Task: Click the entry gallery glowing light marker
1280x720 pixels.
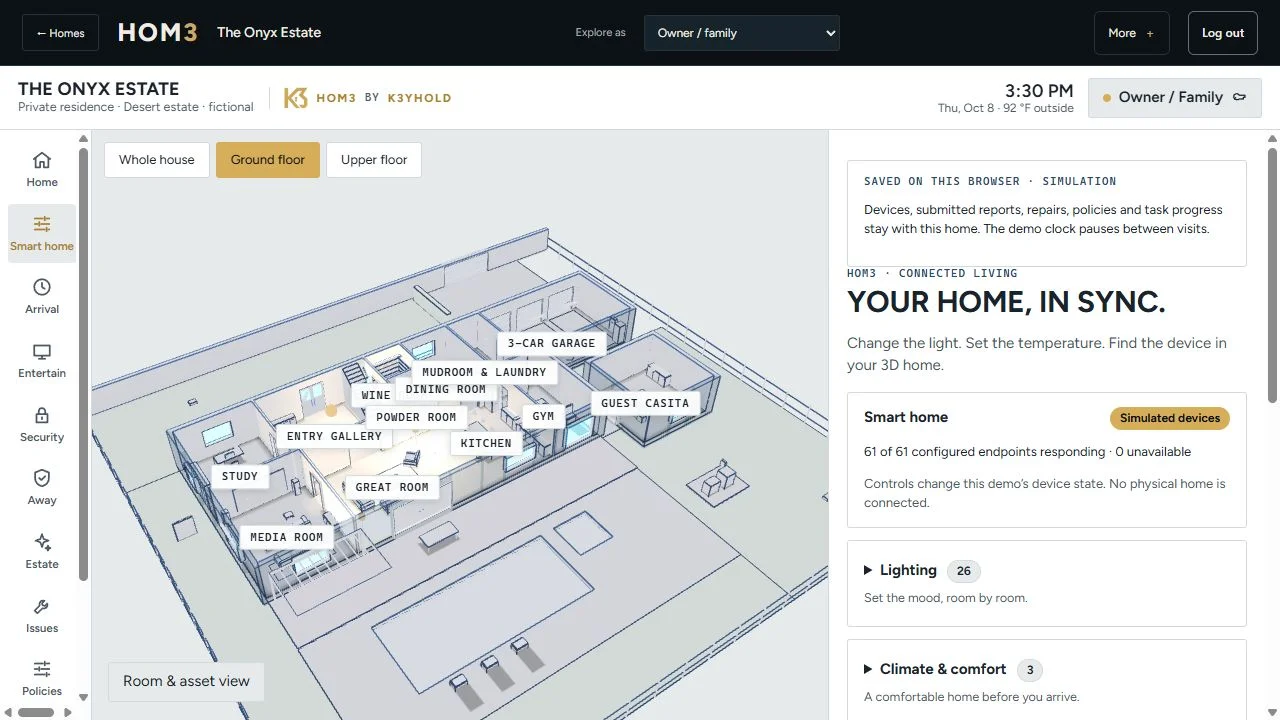Action: click(331, 410)
